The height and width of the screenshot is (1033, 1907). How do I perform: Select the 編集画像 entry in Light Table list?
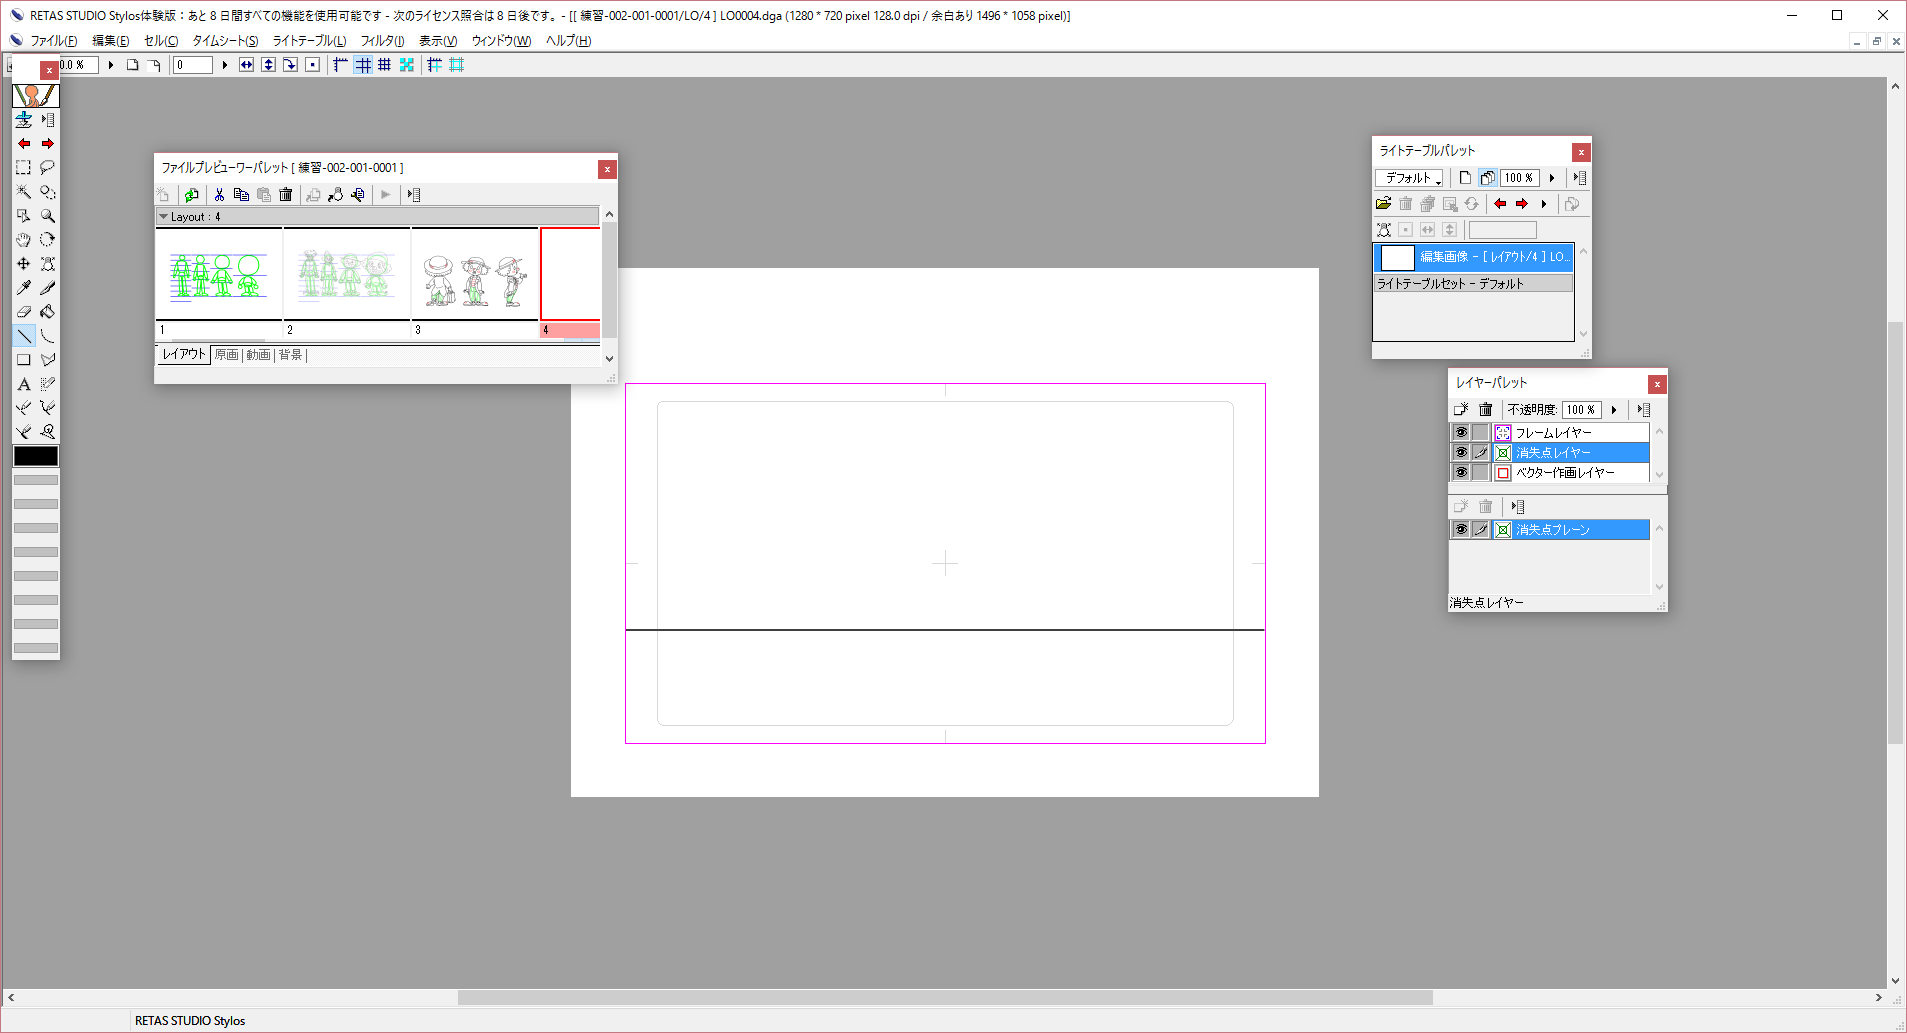point(1473,257)
